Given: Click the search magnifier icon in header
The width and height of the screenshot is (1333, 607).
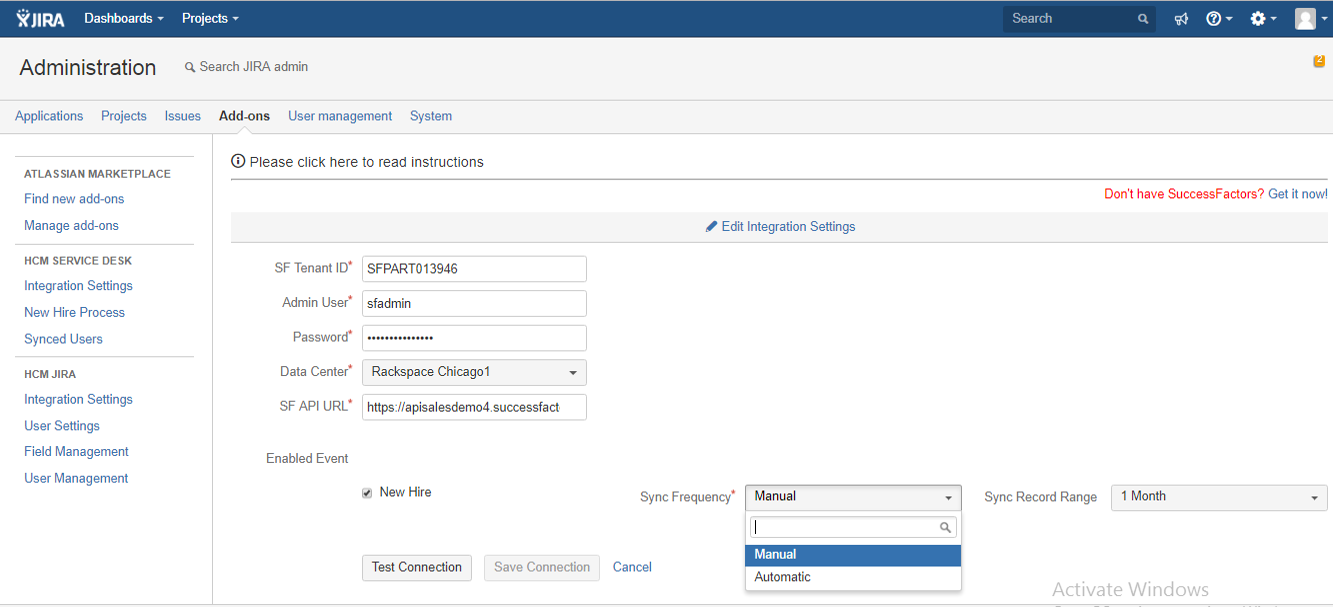Looking at the screenshot, I should pyautogui.click(x=1143, y=19).
